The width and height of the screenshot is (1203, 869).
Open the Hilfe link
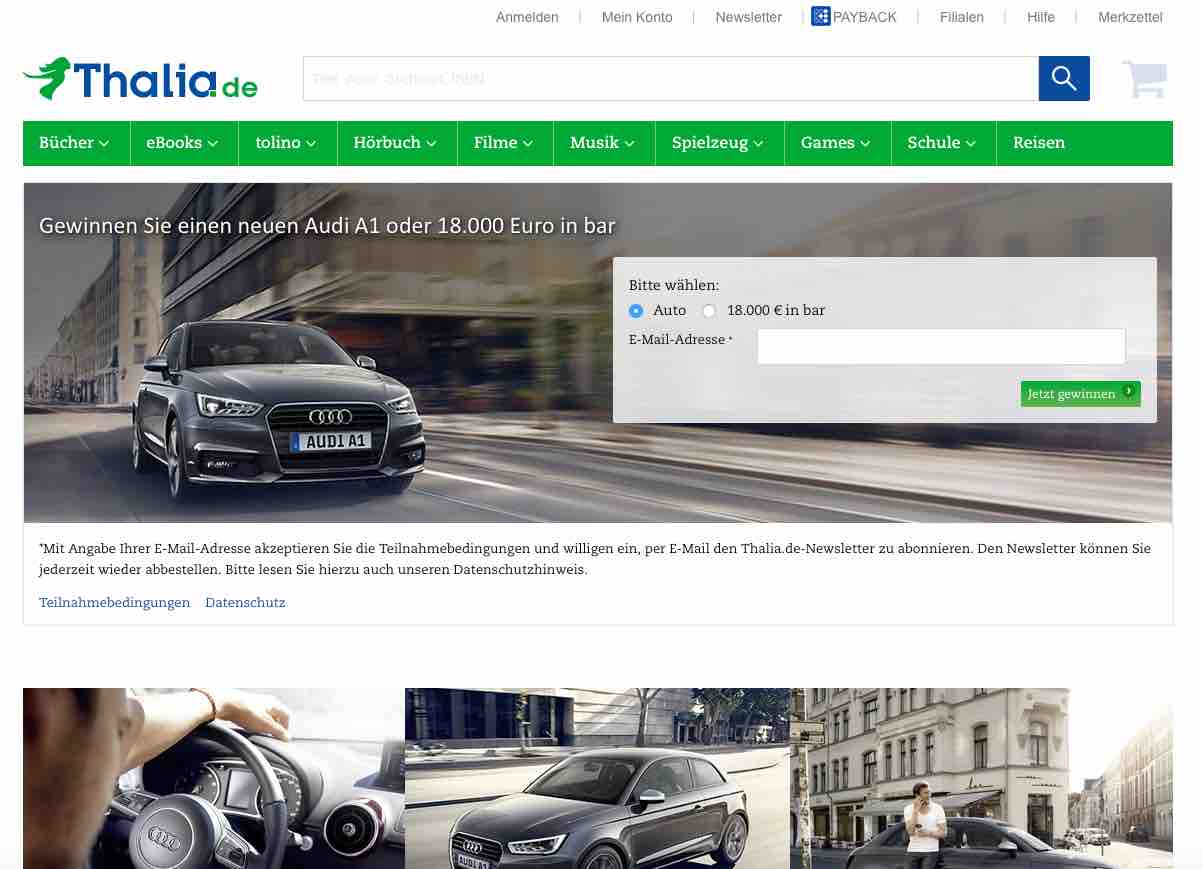point(1041,17)
